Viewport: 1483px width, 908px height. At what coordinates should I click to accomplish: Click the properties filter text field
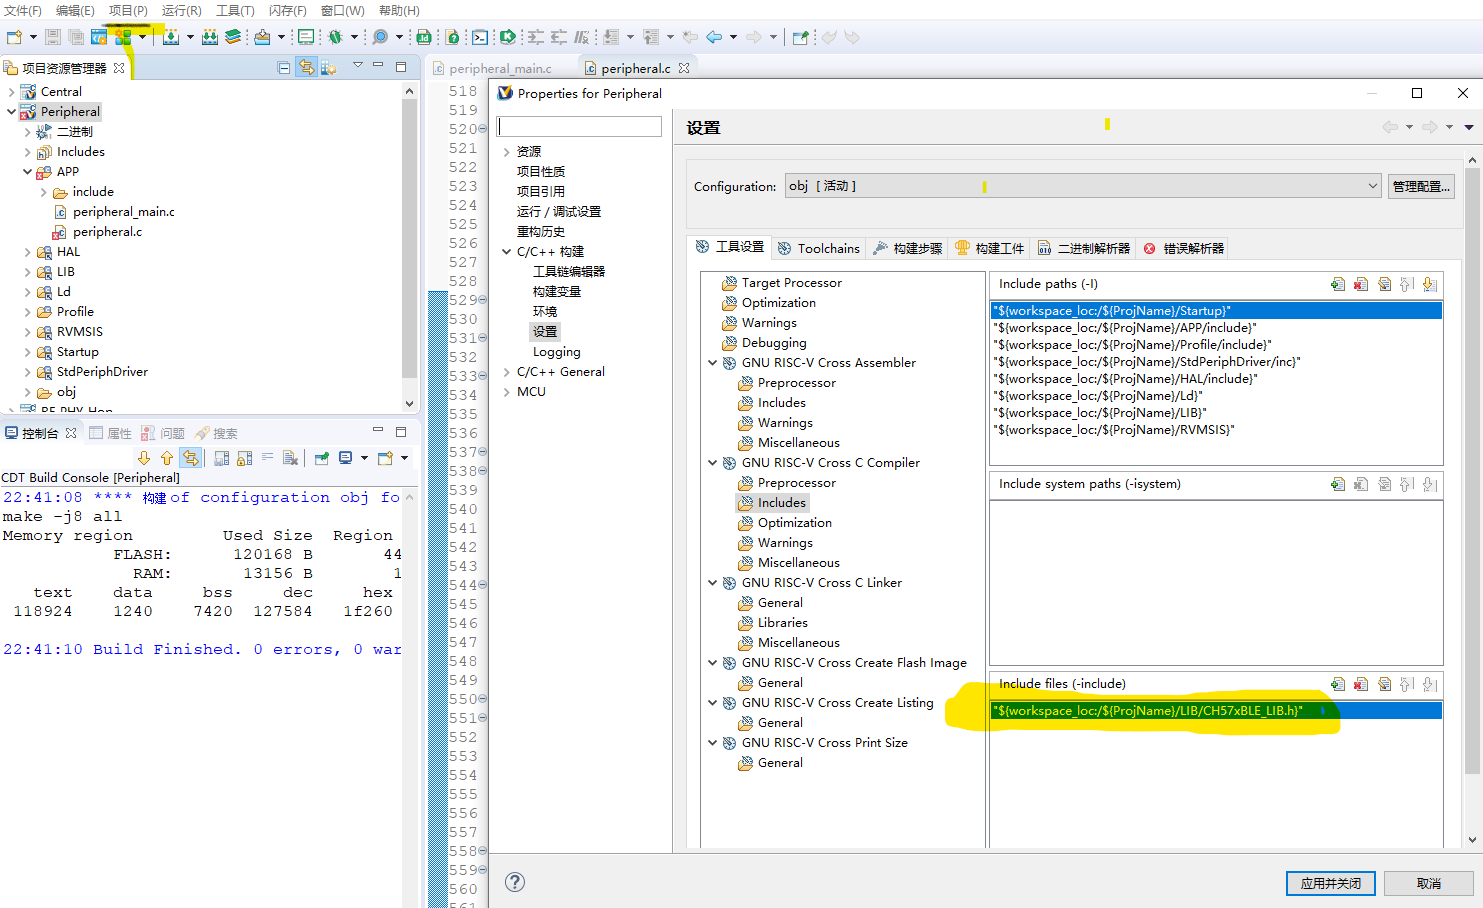(579, 126)
